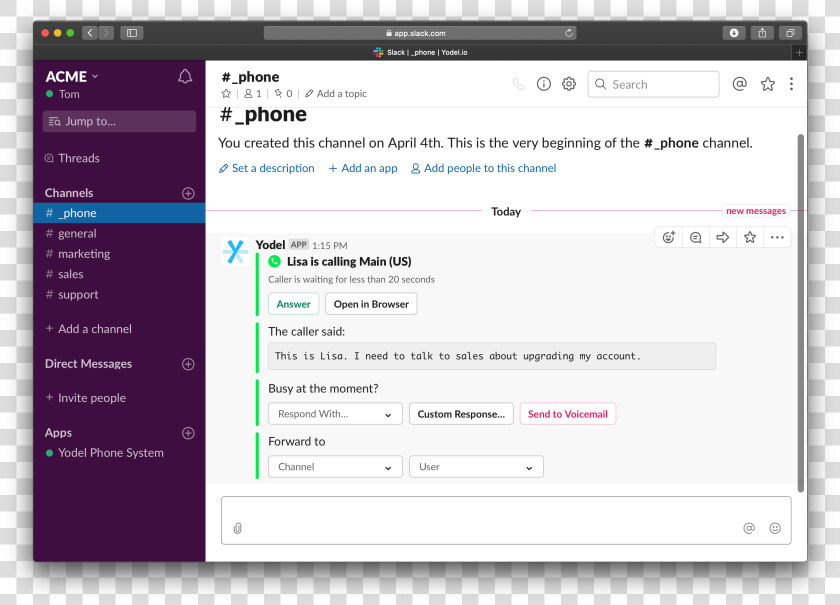Click Custom Response button
The width and height of the screenshot is (840, 605).
coord(461,414)
